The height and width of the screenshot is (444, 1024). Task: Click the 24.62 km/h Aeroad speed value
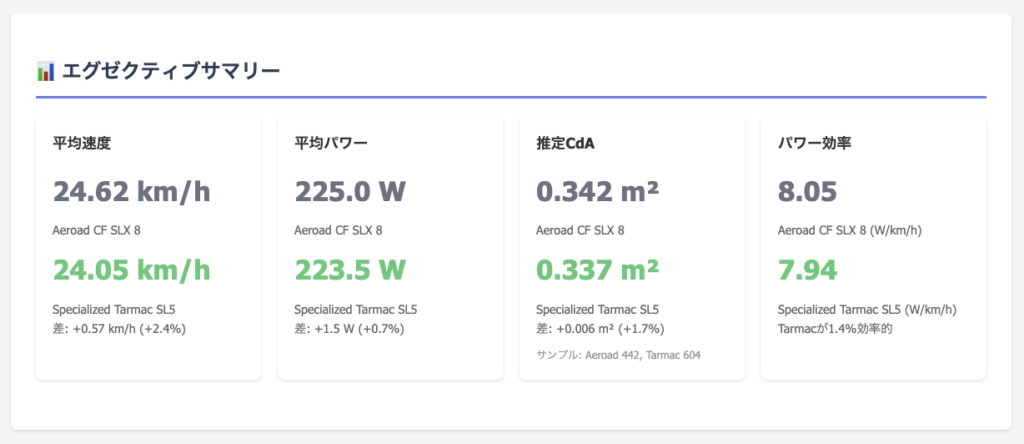point(131,191)
